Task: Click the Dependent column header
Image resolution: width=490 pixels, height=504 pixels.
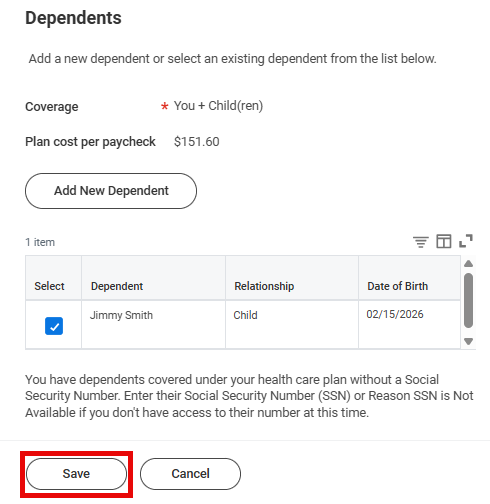Action: click(153, 278)
